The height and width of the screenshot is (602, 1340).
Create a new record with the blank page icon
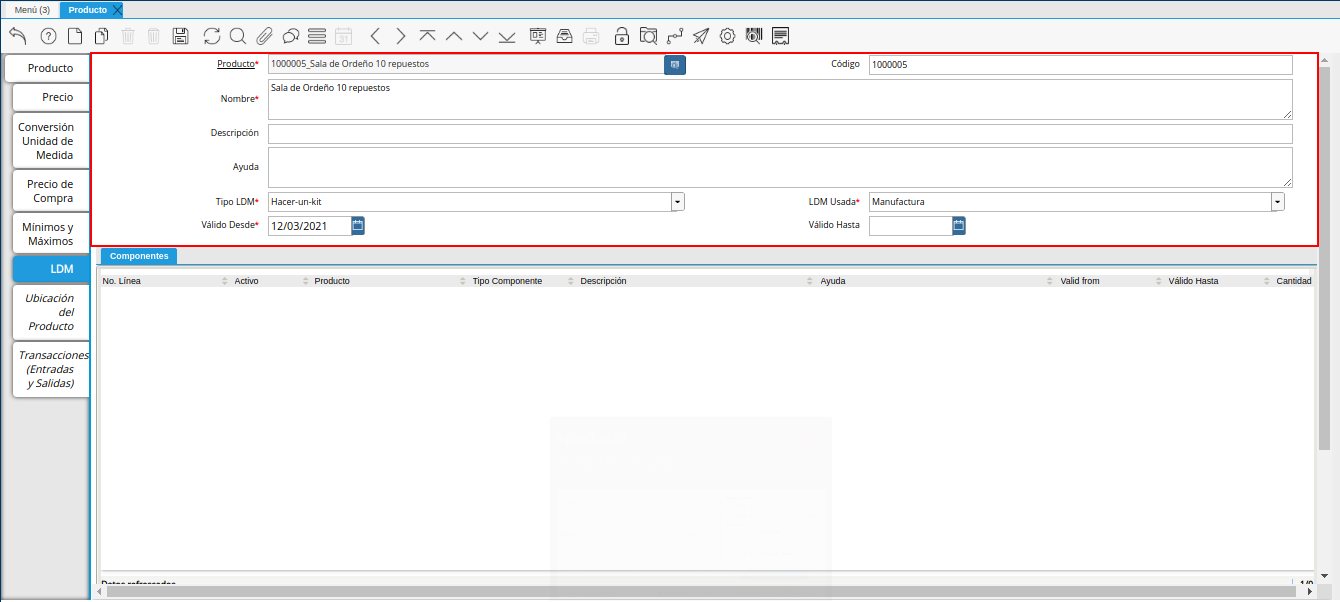pos(75,36)
